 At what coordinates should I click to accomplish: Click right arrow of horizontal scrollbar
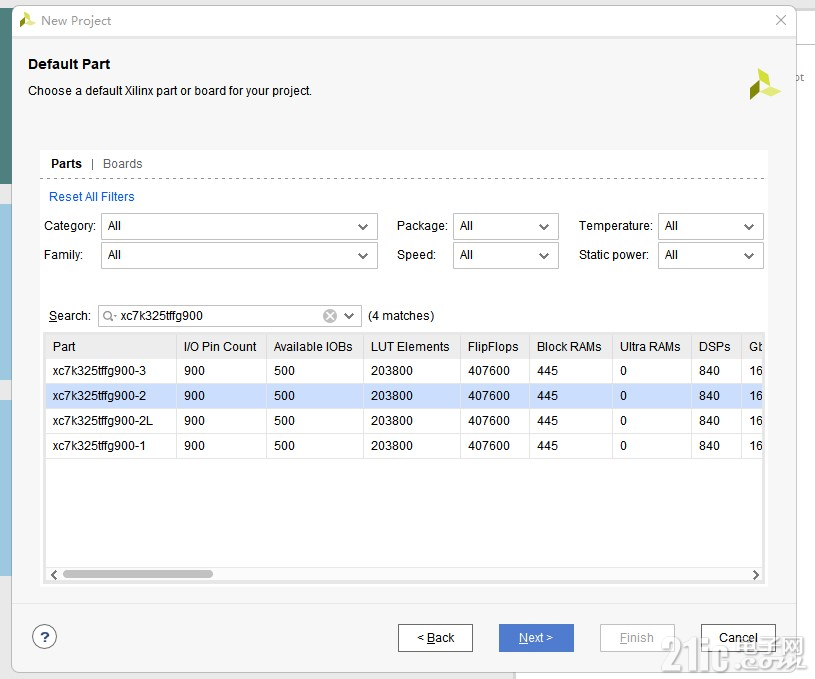756,574
